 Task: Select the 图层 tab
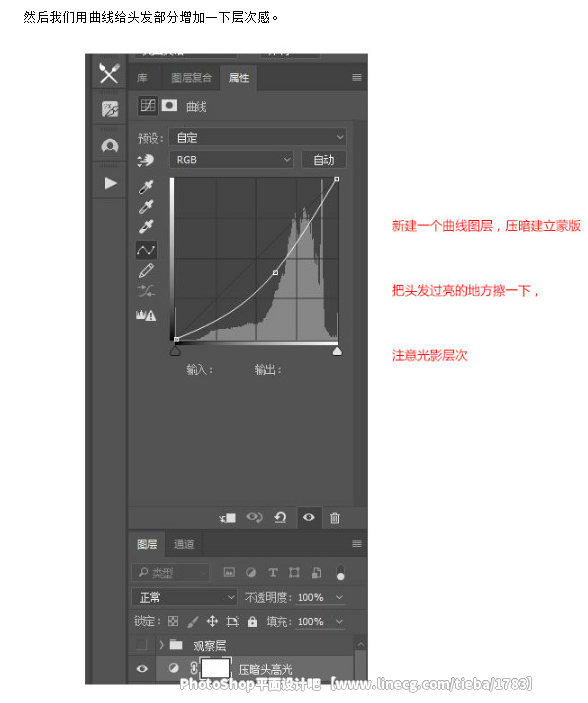tap(147, 544)
